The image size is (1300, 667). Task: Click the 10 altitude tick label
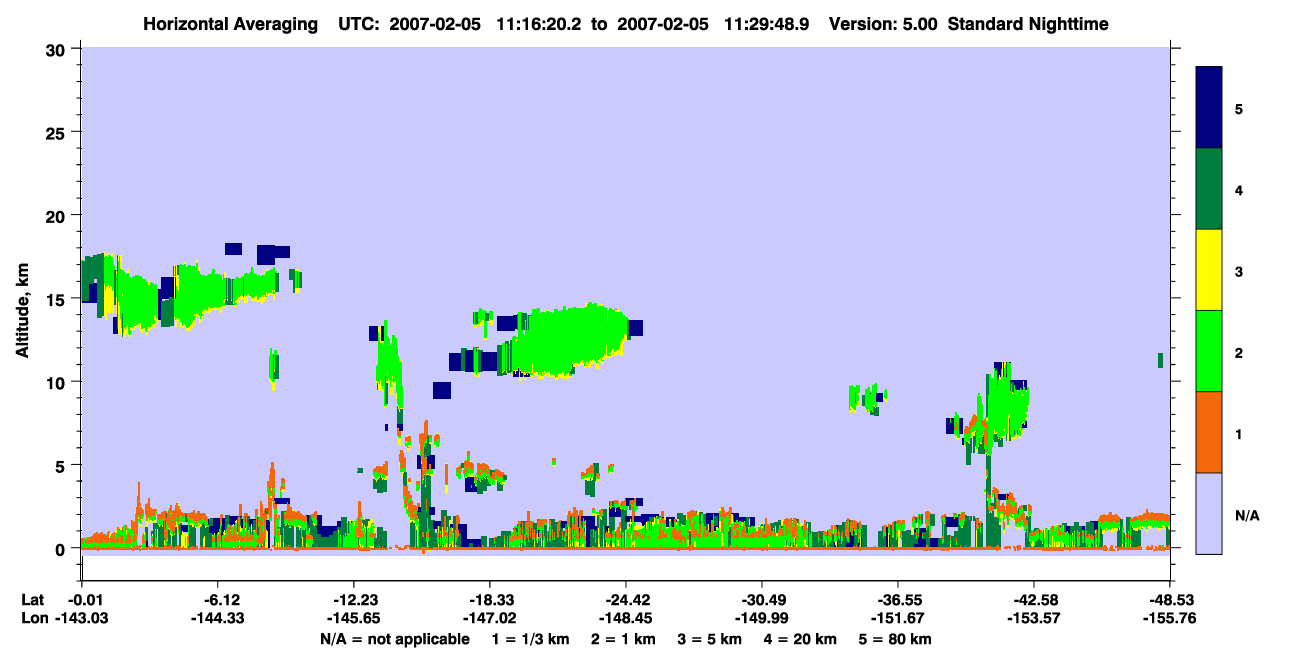click(57, 382)
